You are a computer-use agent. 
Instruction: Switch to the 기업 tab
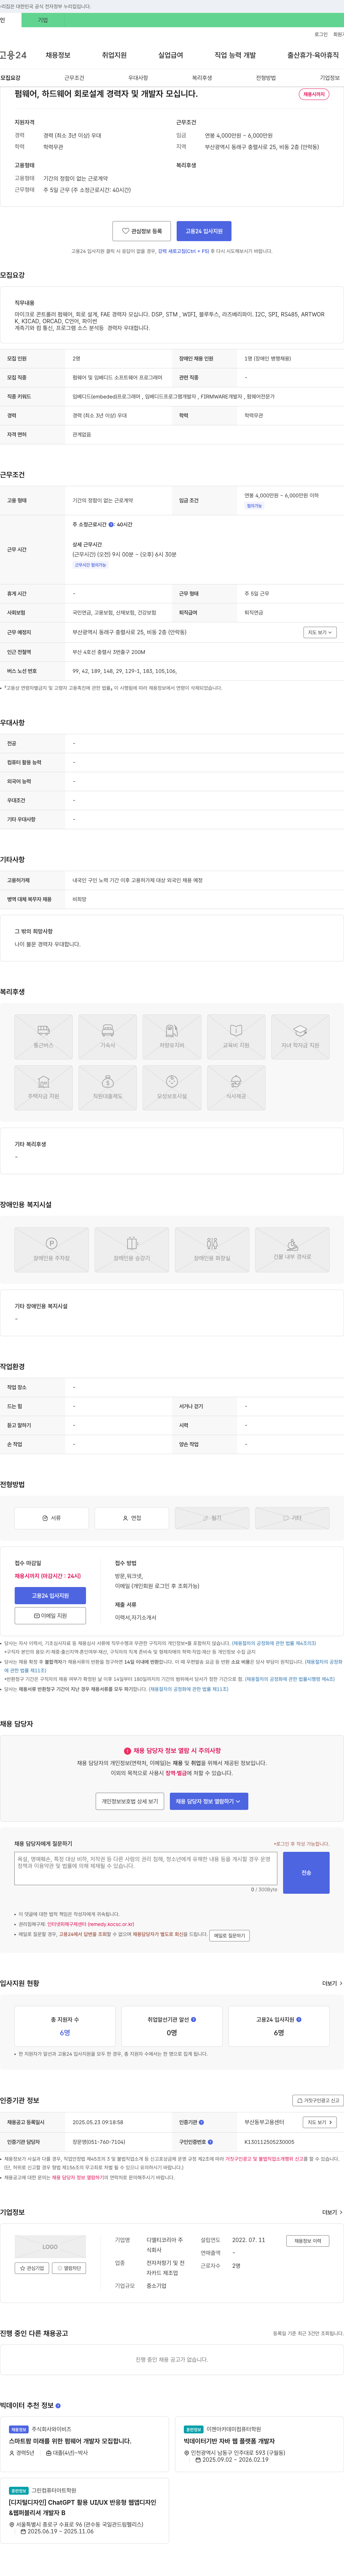coord(43,20)
